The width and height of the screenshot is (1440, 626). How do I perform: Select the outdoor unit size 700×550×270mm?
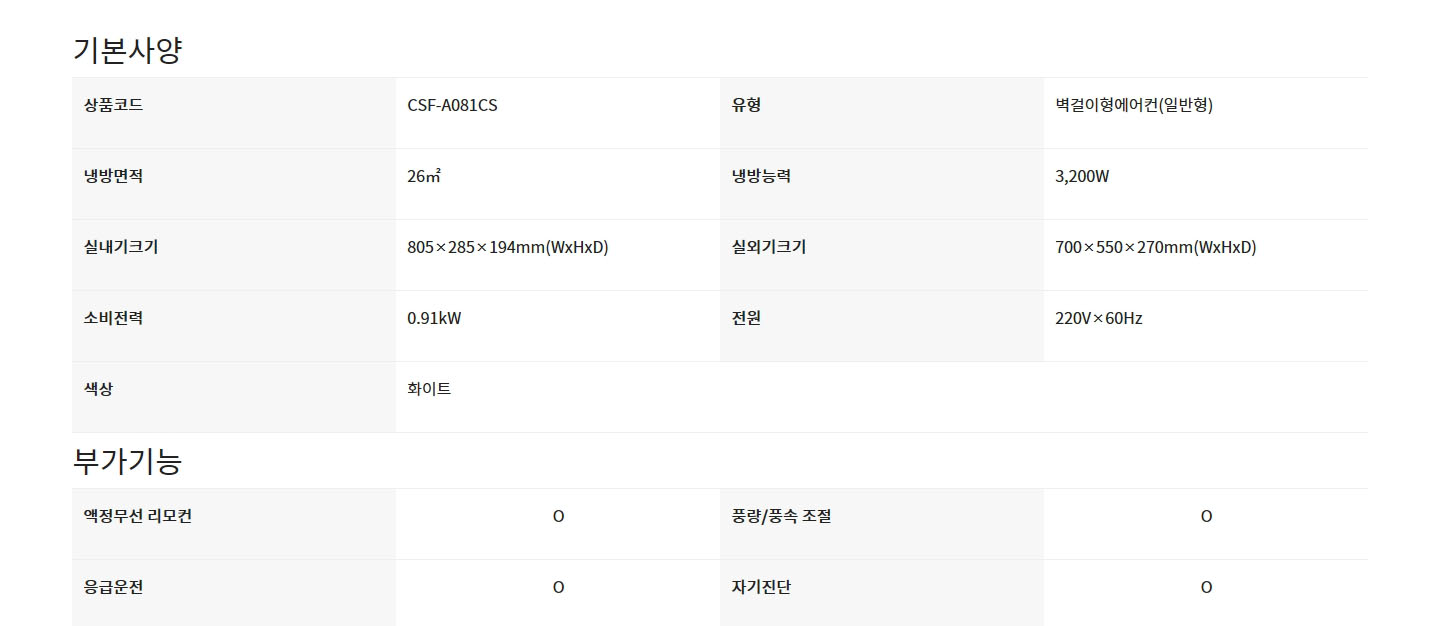click(1156, 247)
